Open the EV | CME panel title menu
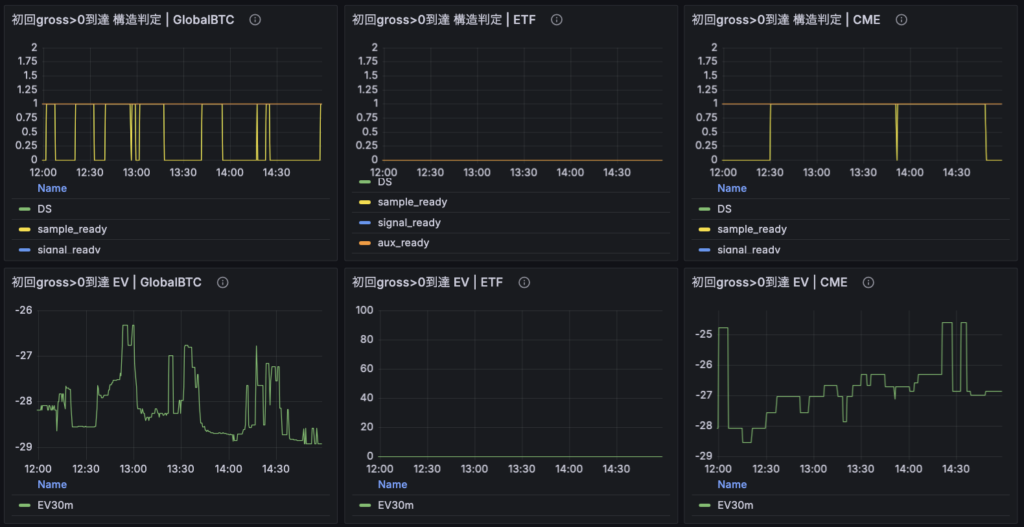This screenshot has height=527, width=1024. (769, 283)
